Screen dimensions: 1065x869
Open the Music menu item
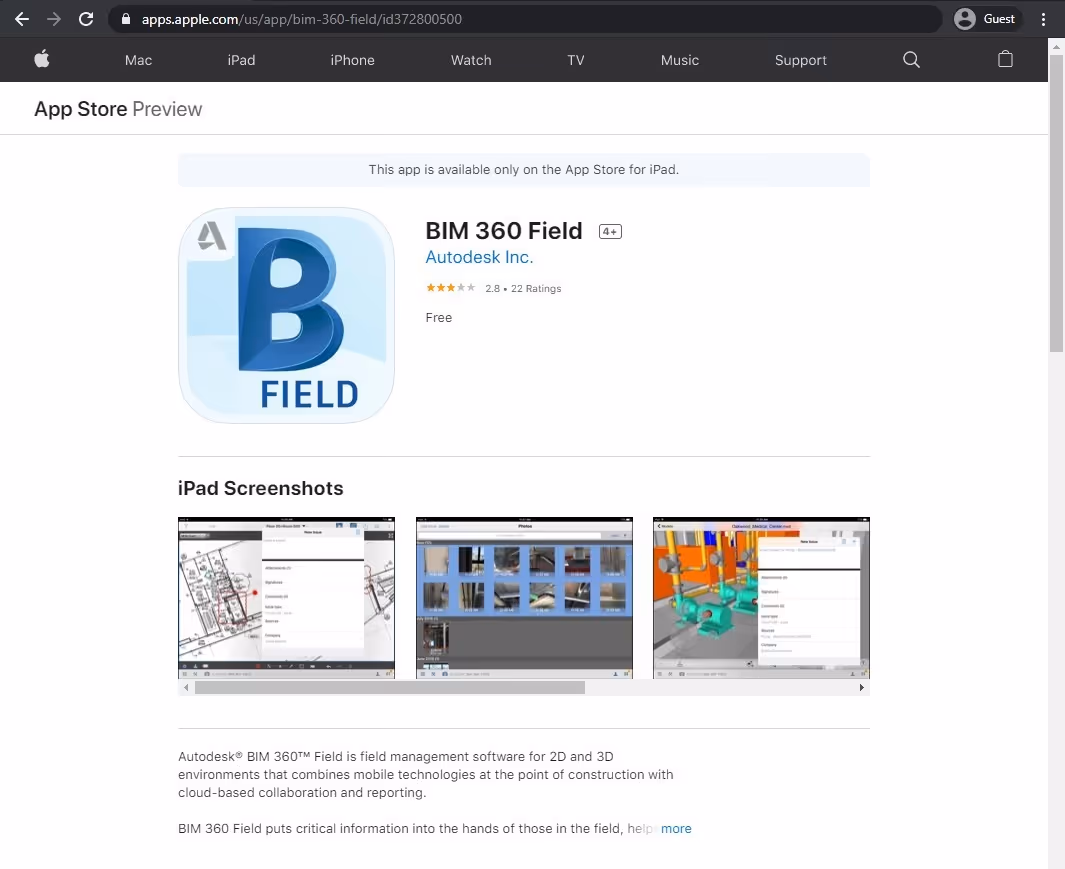click(680, 60)
